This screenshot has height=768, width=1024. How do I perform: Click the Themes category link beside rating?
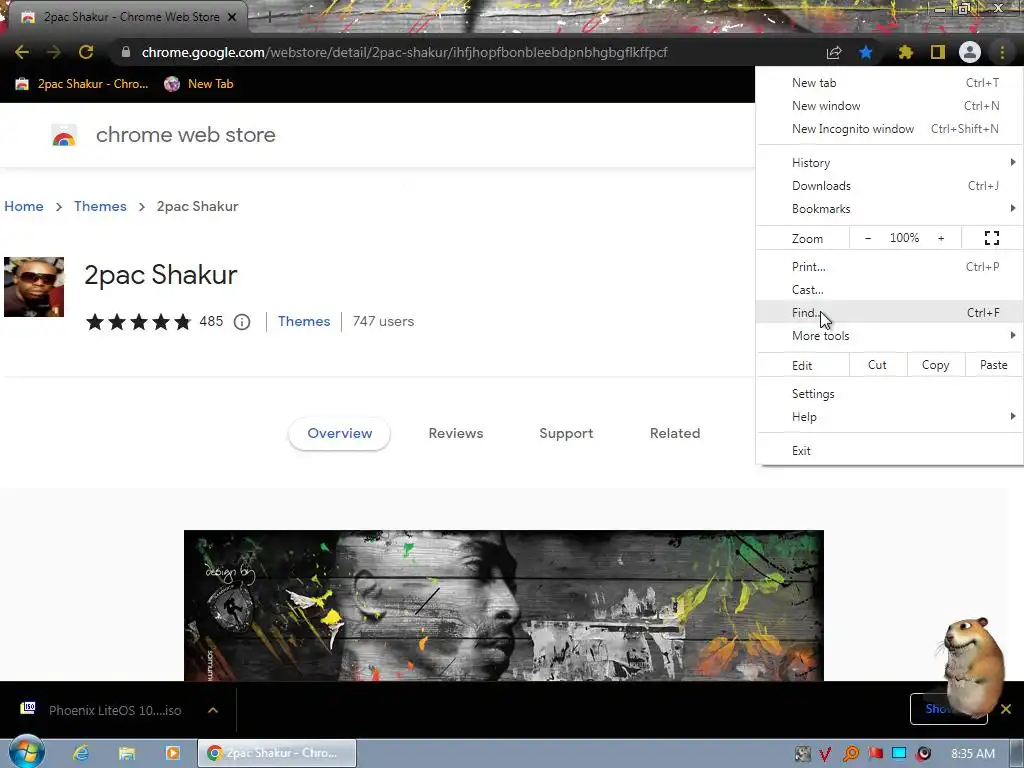304,321
